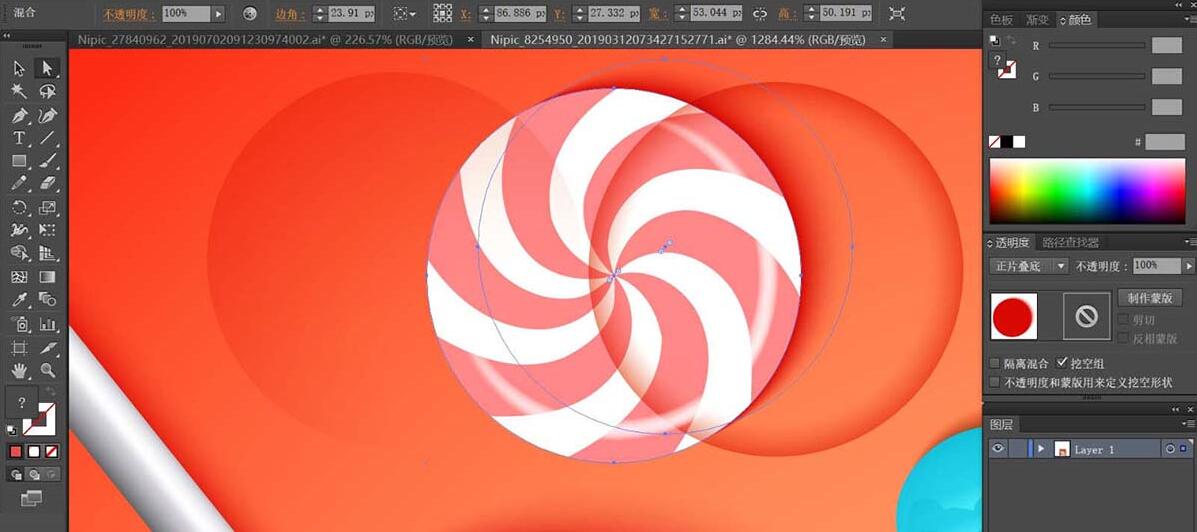
Task: Select the Perspective Grid tool
Action: (x=47, y=253)
